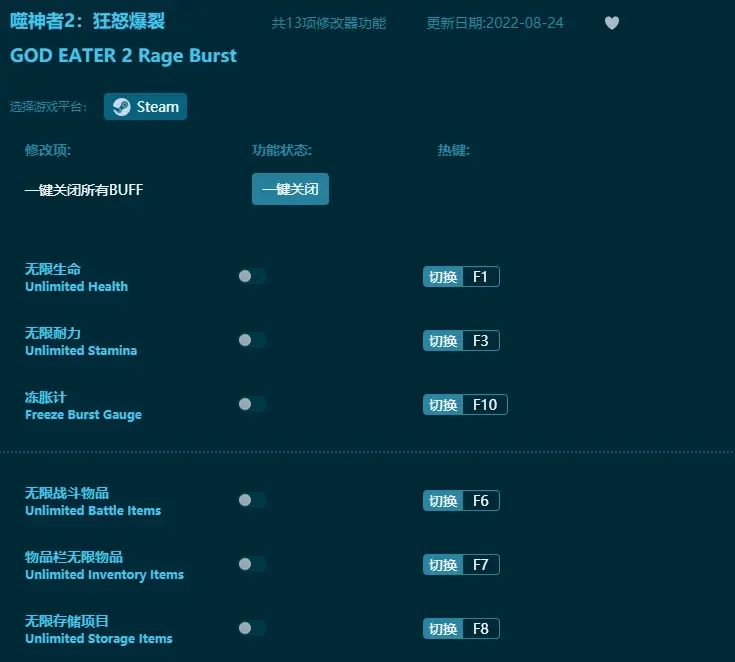Click the GOD EATER 2 Rage Burst title
Screen dimensions: 735x662
point(123,56)
